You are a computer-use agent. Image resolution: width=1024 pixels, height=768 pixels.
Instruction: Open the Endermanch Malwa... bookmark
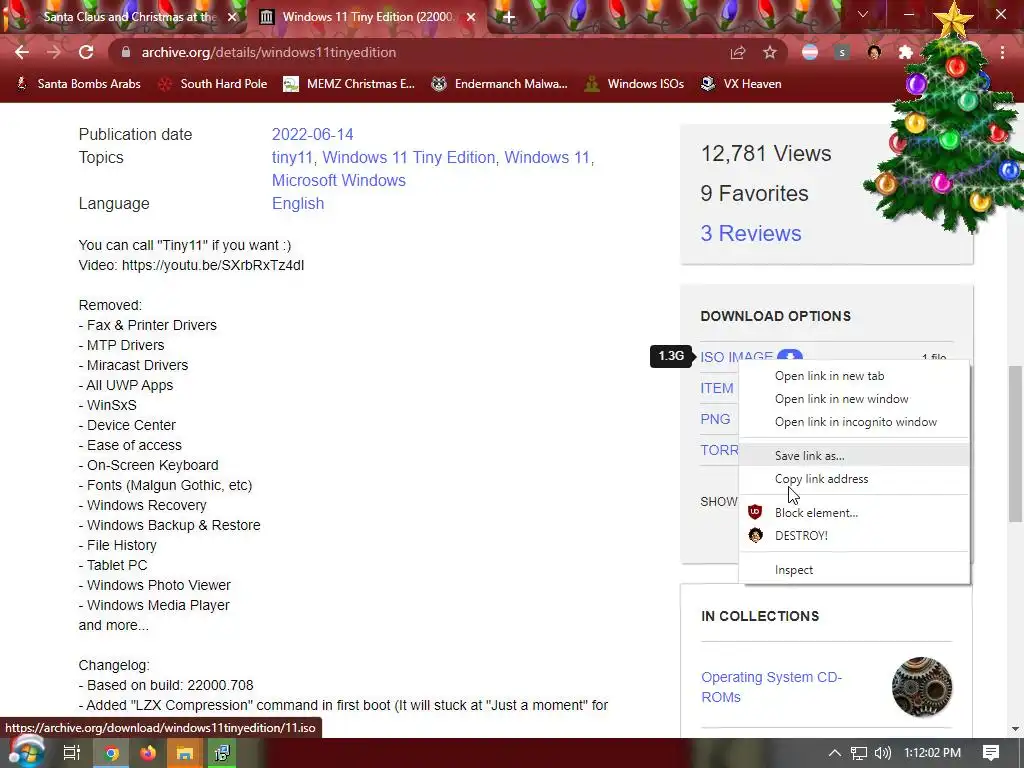(500, 84)
